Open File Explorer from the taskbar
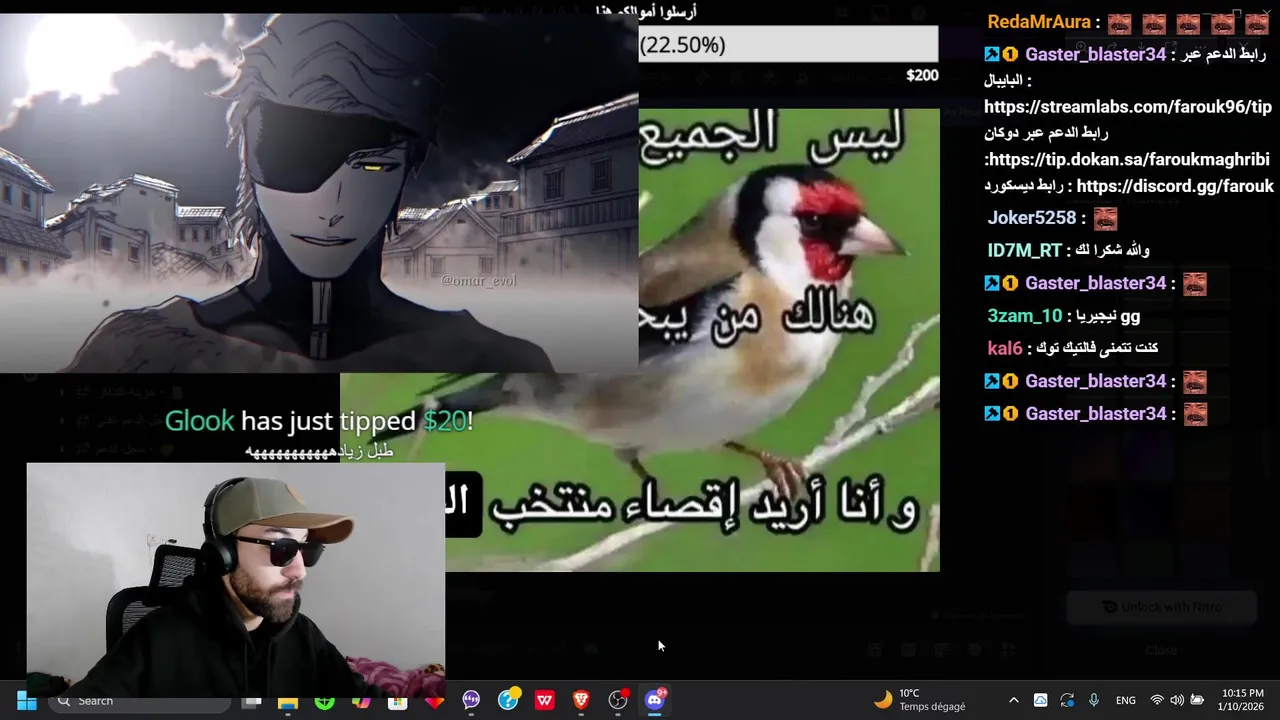Screen dimensions: 1280x720 click(x=288, y=701)
